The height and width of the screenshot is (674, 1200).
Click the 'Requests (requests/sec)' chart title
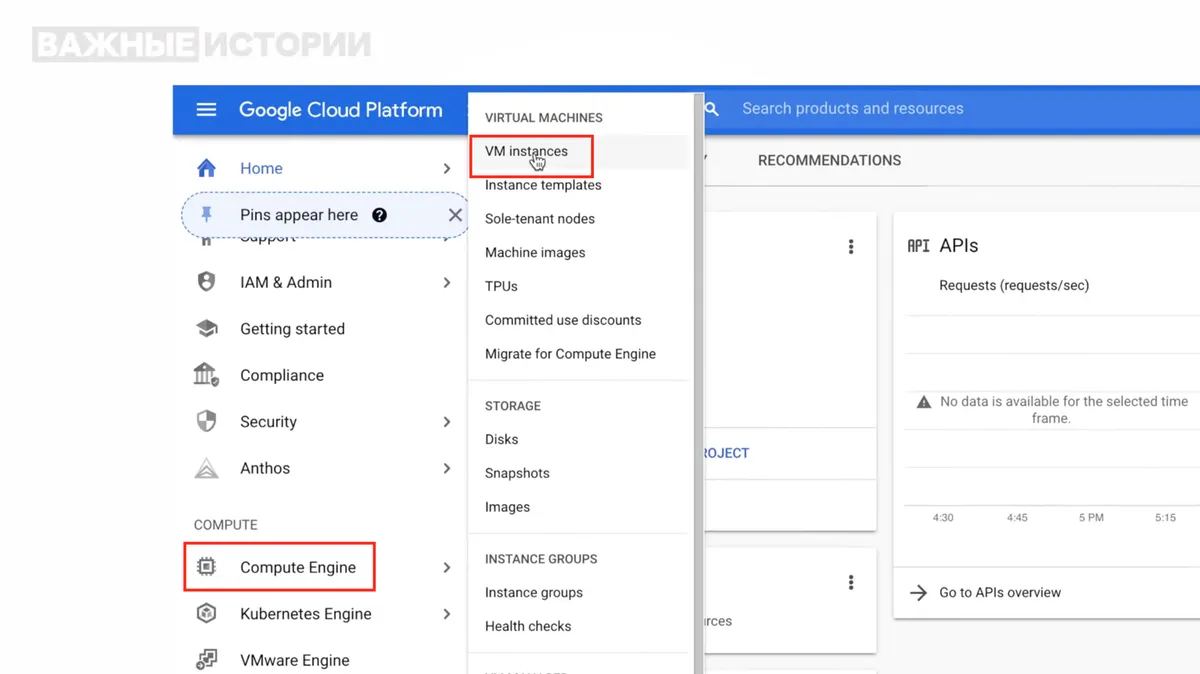1014,285
